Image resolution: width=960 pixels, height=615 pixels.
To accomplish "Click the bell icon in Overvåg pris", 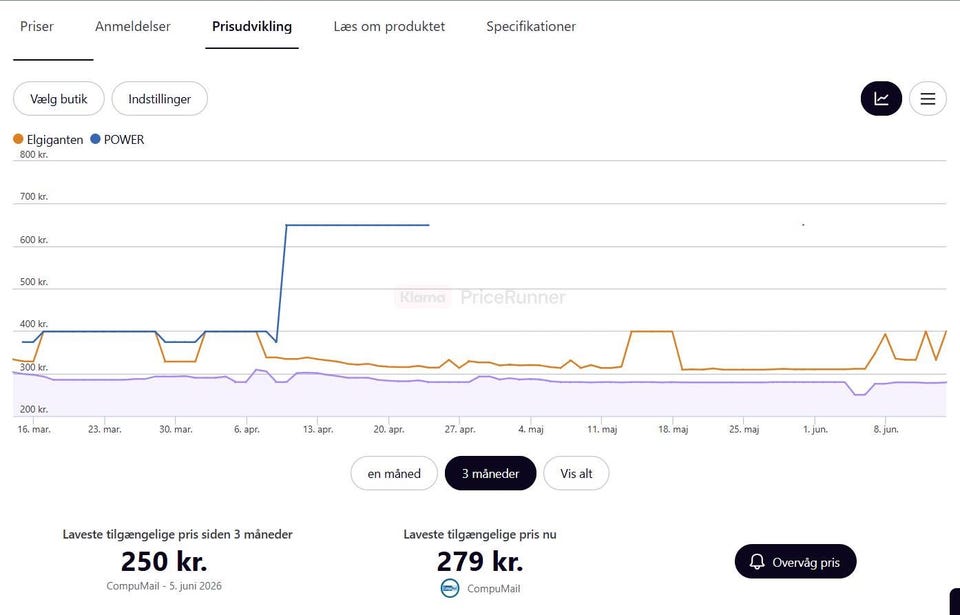I will (x=757, y=562).
